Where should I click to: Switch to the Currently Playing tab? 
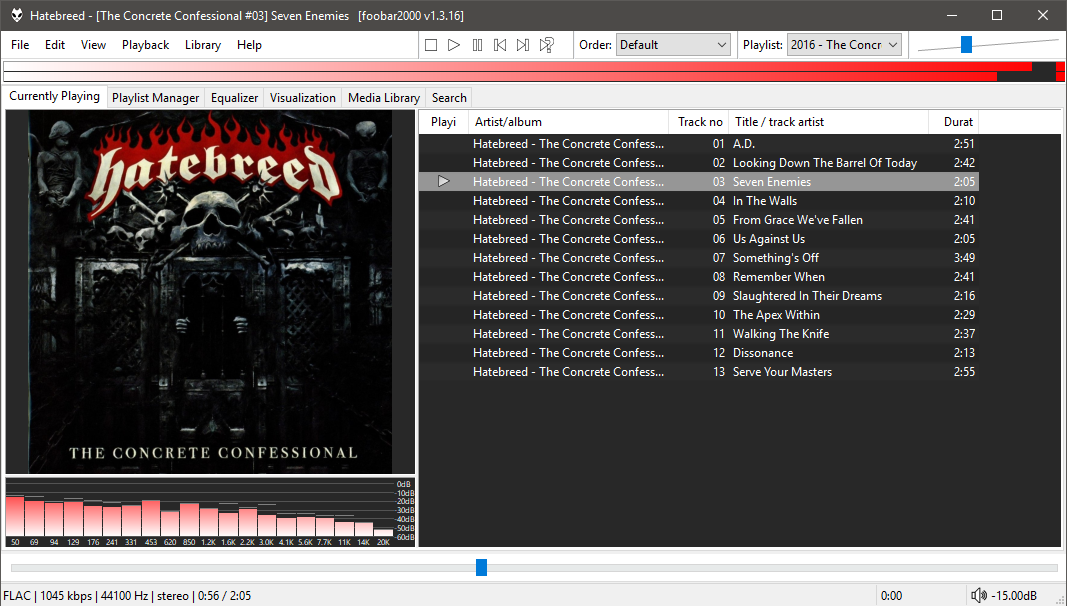(x=54, y=97)
